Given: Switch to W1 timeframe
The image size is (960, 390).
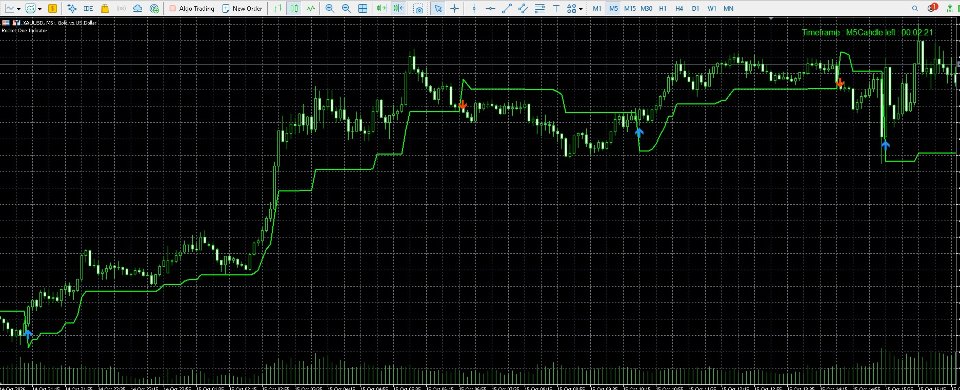Looking at the screenshot, I should pyautogui.click(x=712, y=9).
